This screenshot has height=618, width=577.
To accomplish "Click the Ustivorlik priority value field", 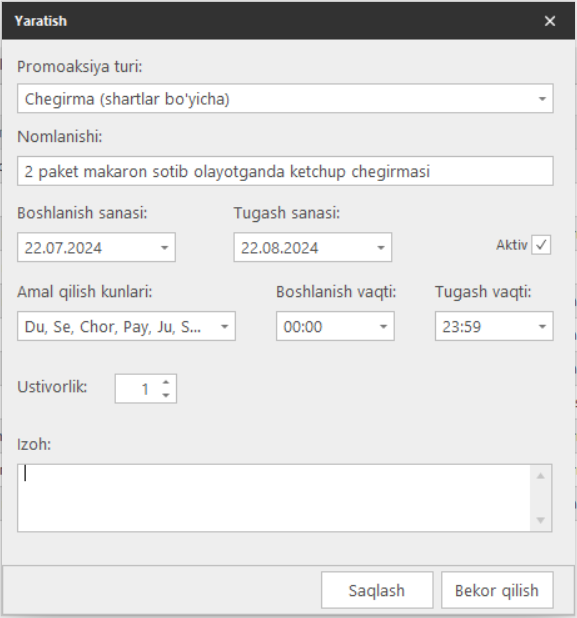I will click(x=138, y=389).
